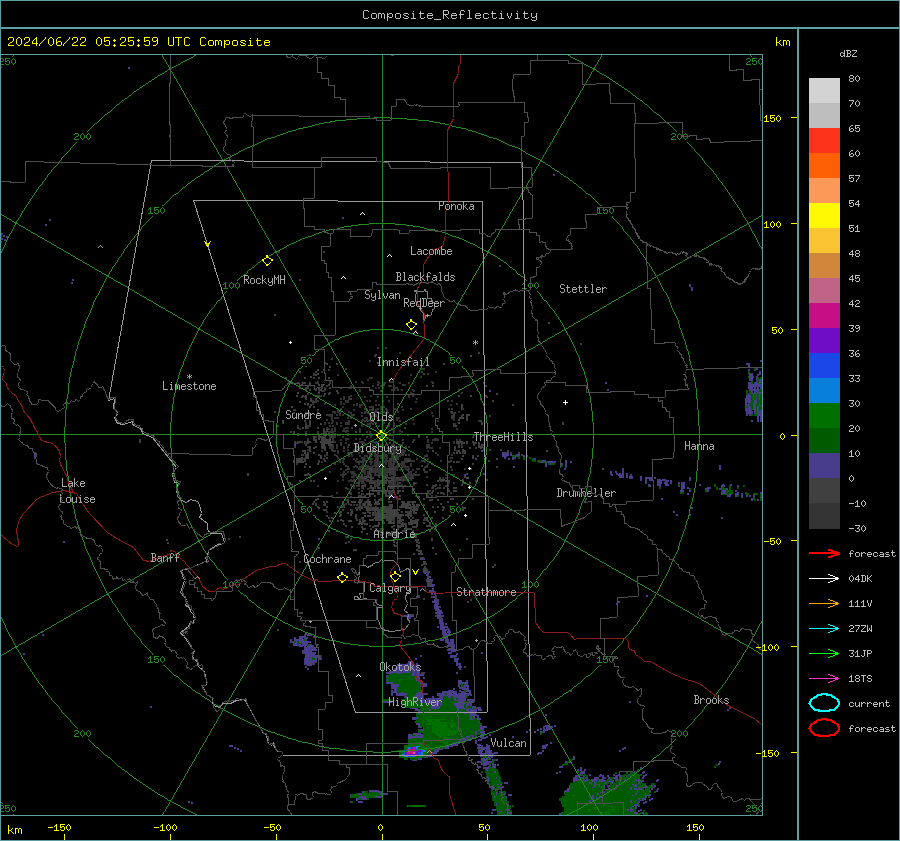The height and width of the screenshot is (841, 900).
Task: Click the intense storm echo south of HighRiver
Action: tap(414, 750)
